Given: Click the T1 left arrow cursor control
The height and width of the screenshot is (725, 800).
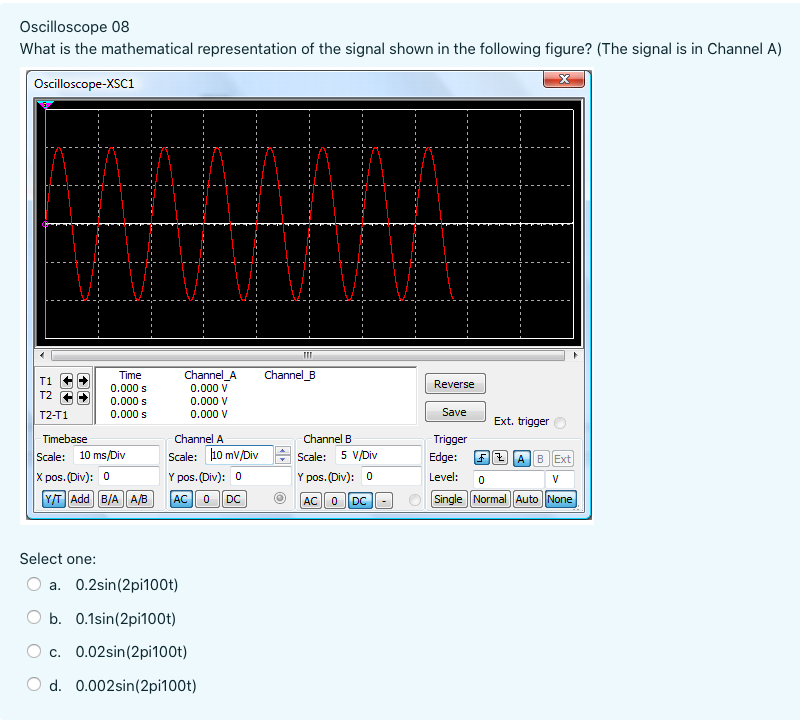Looking at the screenshot, I should [x=67, y=380].
